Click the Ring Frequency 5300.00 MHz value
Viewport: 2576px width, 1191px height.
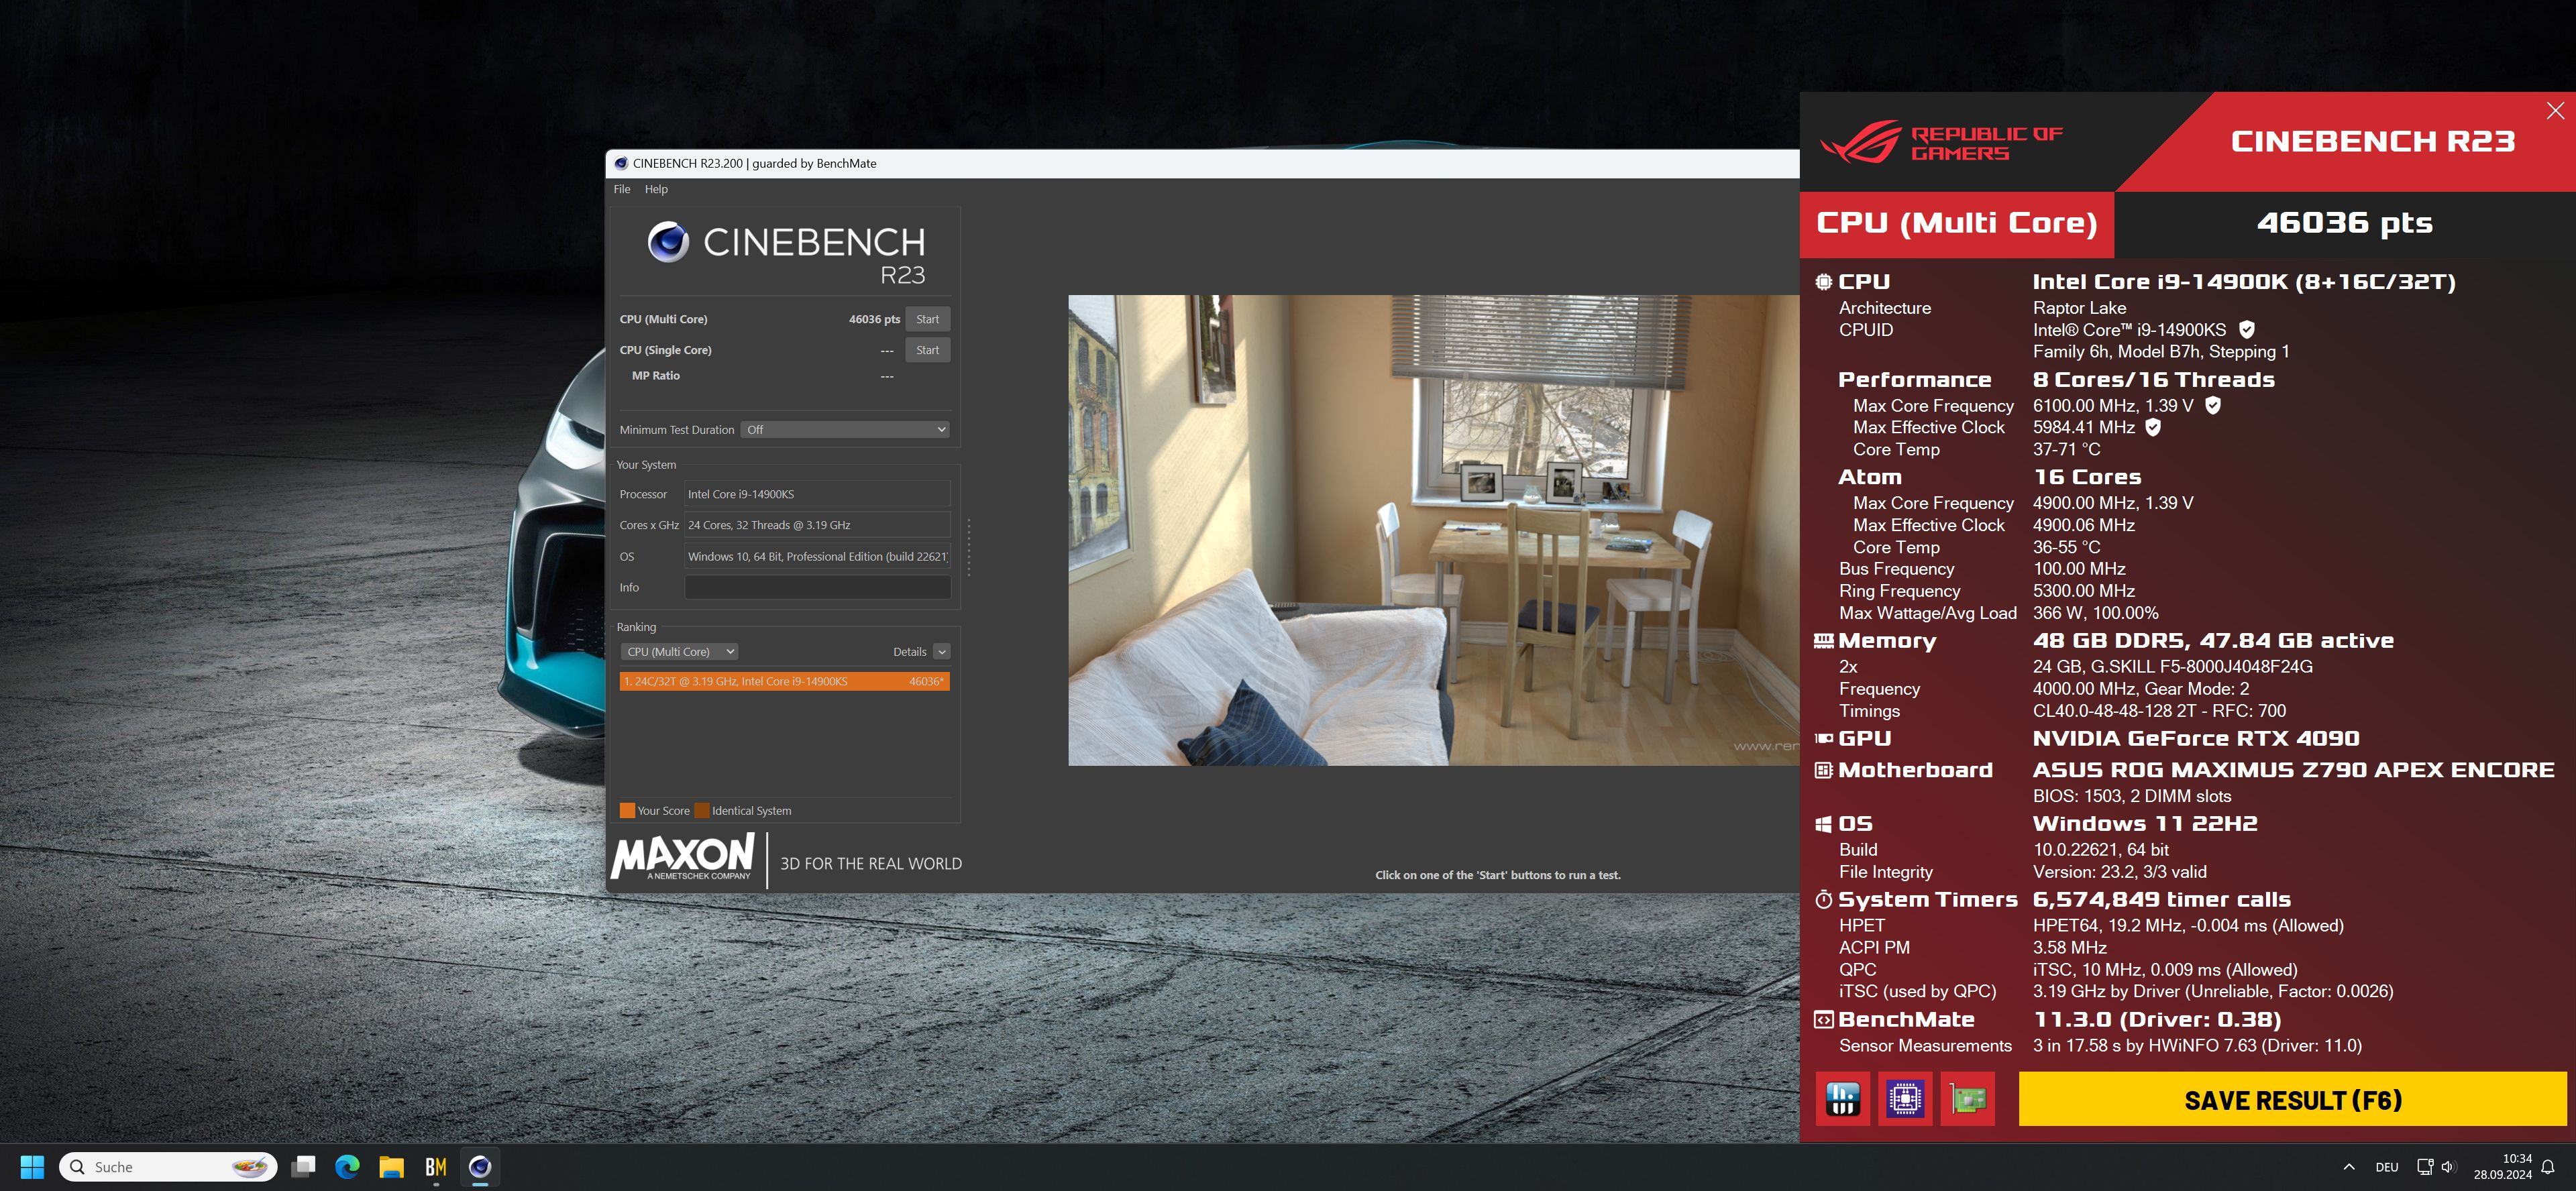click(2084, 591)
